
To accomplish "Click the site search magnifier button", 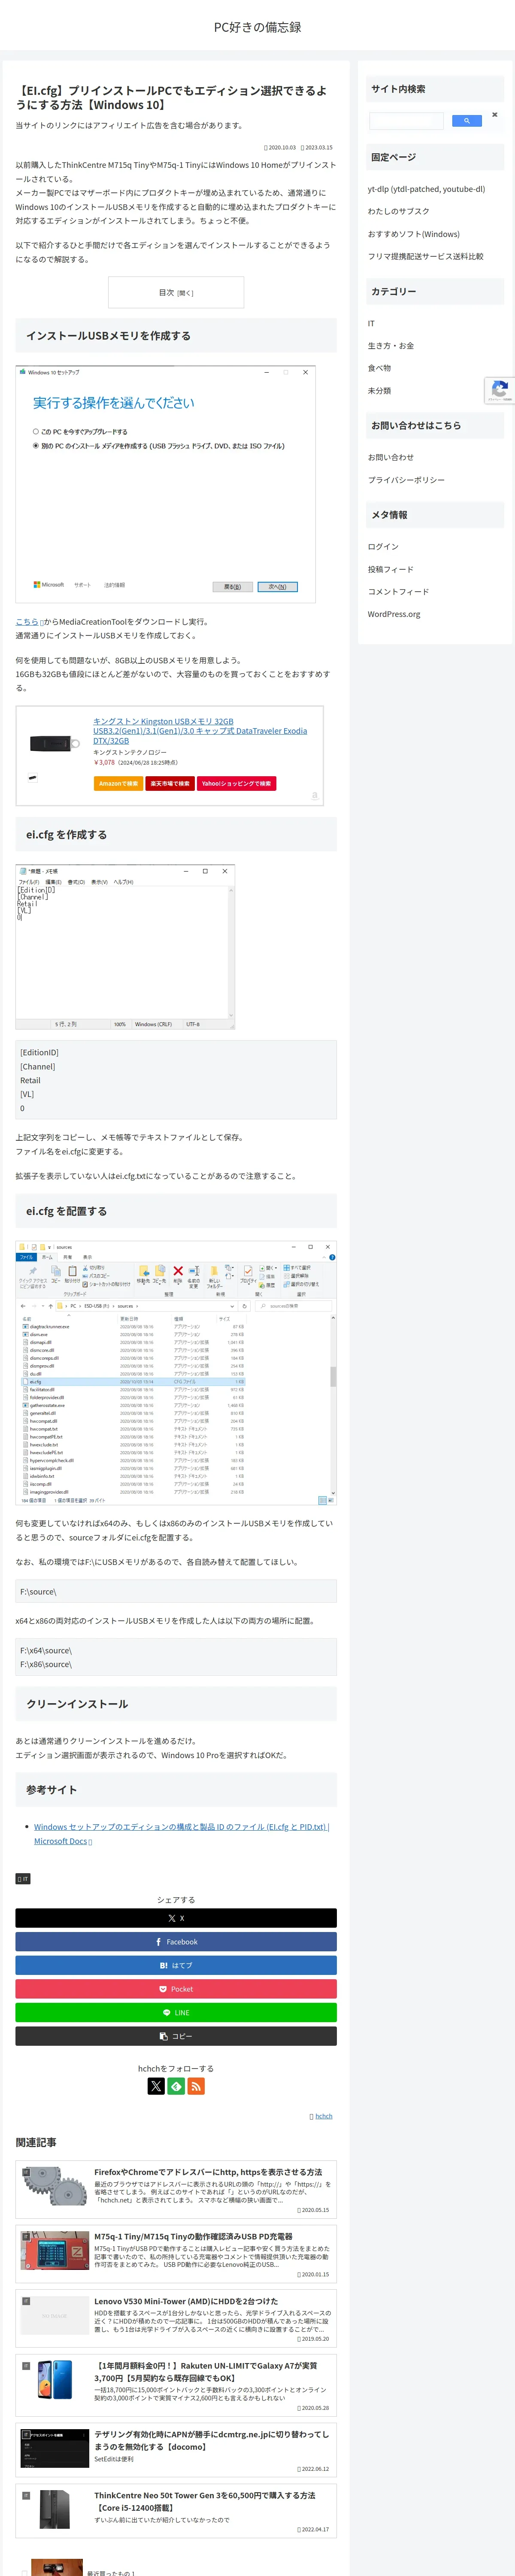I will 466,121.
